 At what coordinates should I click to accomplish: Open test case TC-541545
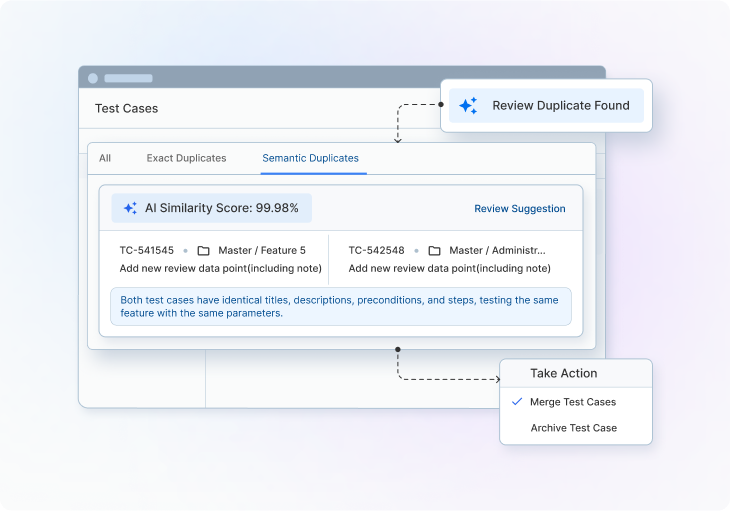(147, 250)
